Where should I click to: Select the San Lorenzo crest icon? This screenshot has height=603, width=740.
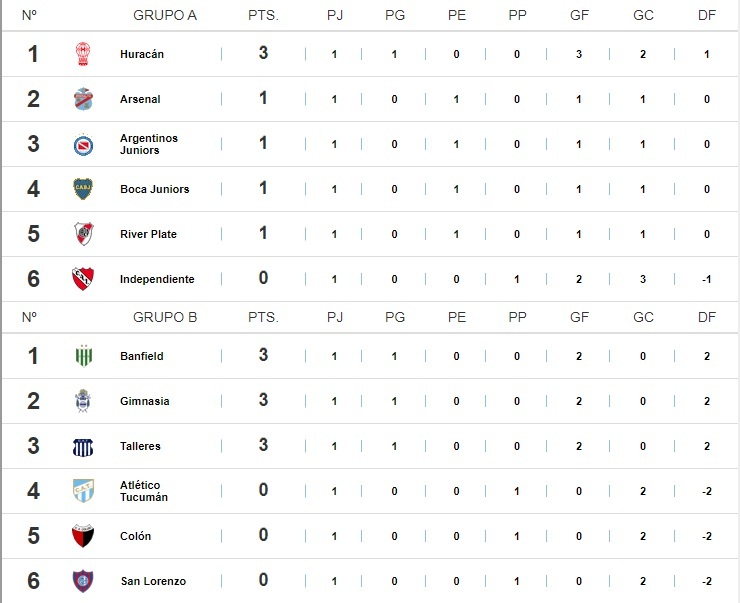[x=83, y=581]
